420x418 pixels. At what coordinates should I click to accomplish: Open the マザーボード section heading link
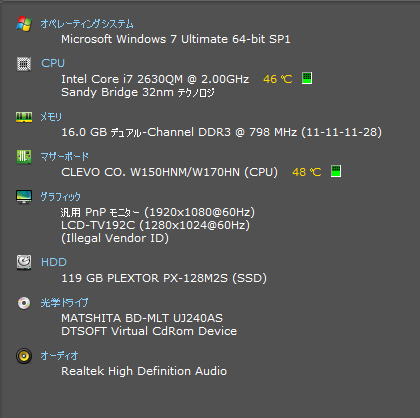coord(65,156)
